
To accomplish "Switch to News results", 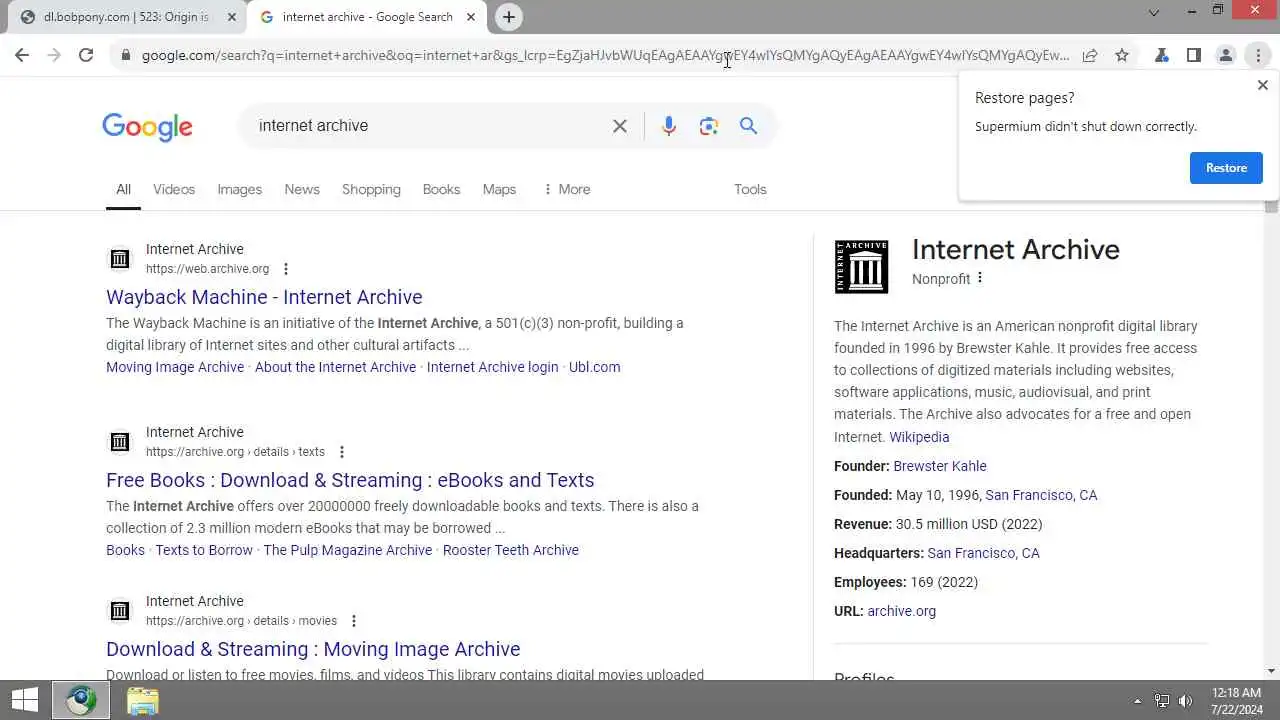I will coord(302,189).
